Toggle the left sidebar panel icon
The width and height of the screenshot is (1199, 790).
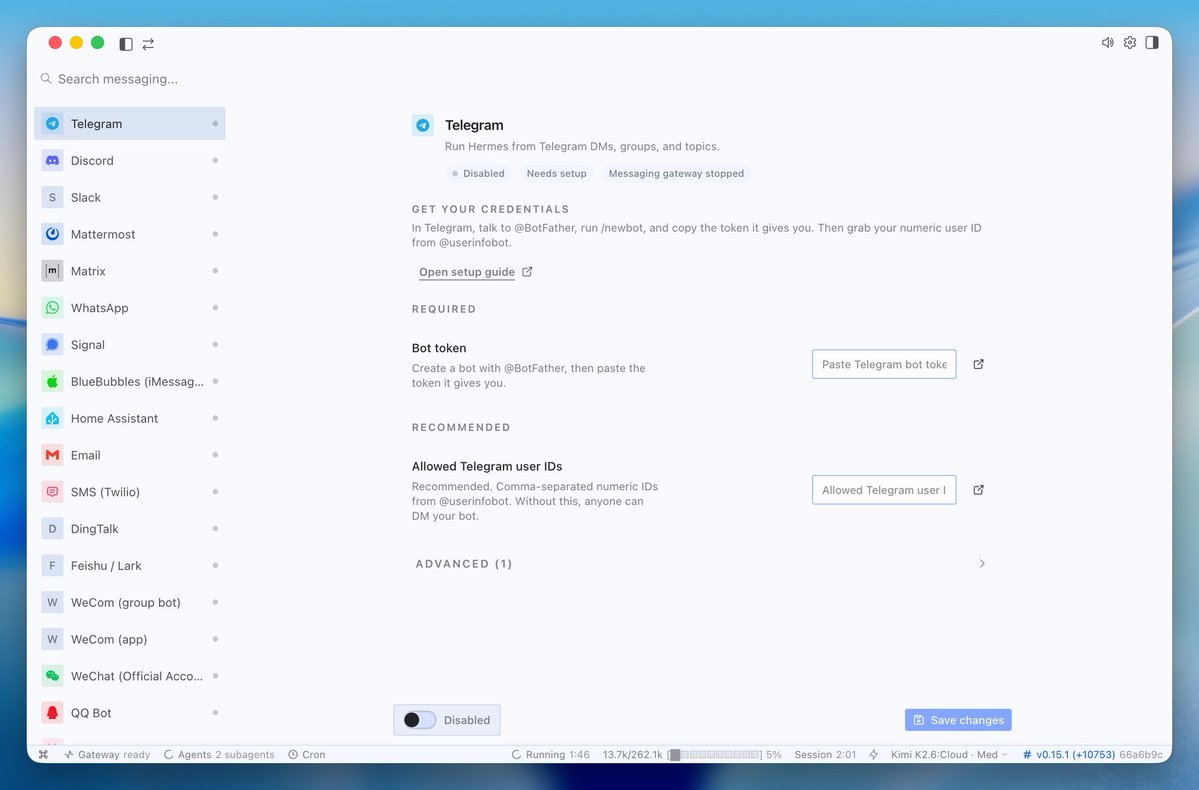[x=126, y=44]
